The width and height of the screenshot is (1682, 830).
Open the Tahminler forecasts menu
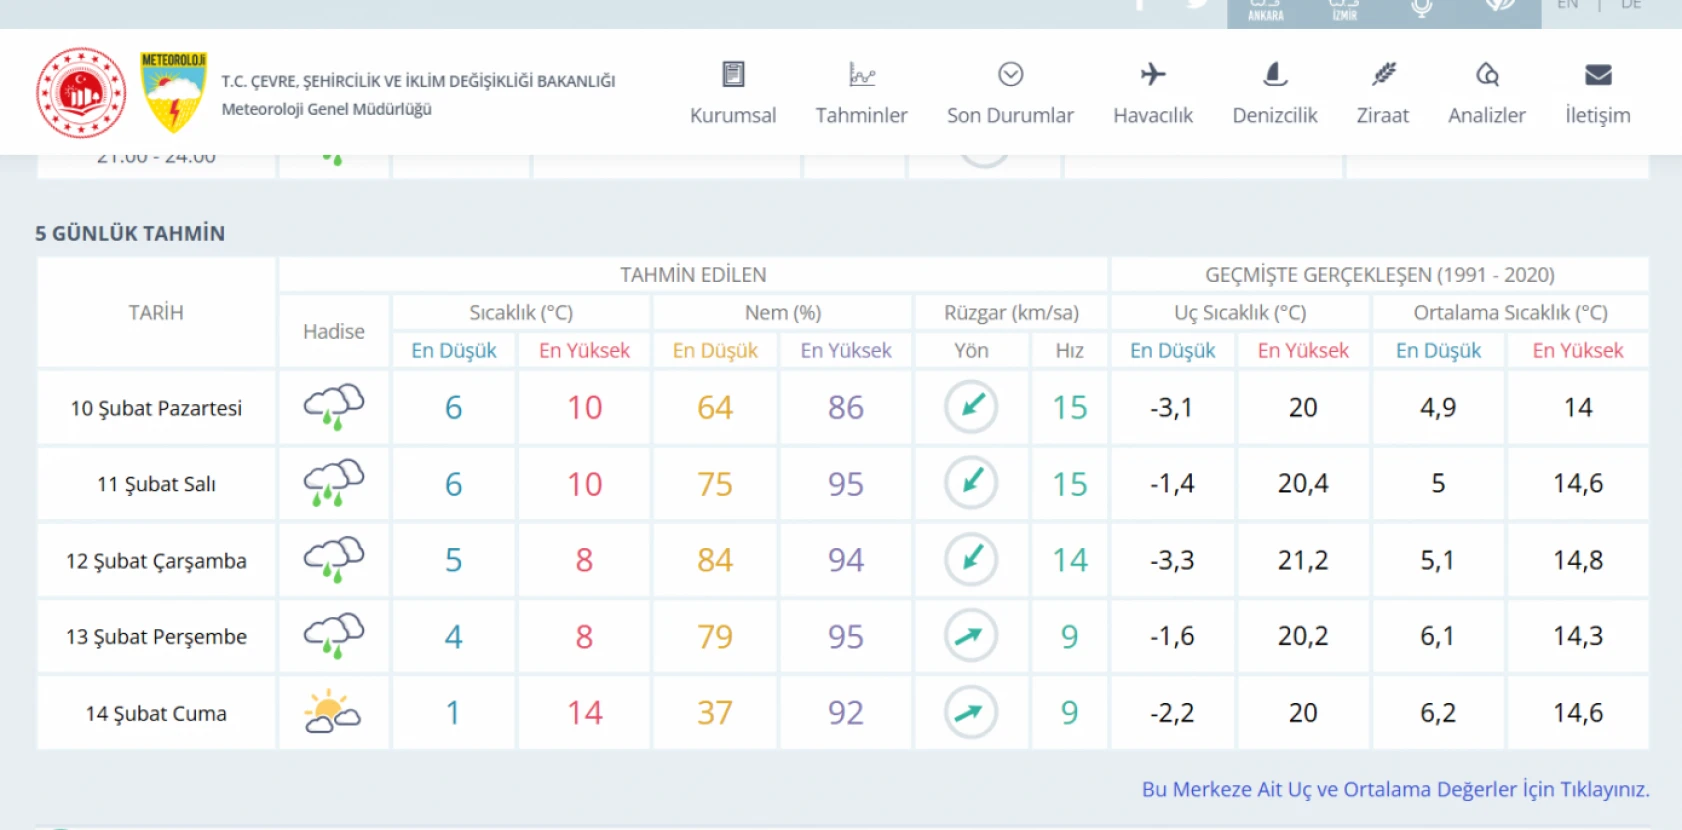[x=861, y=94]
